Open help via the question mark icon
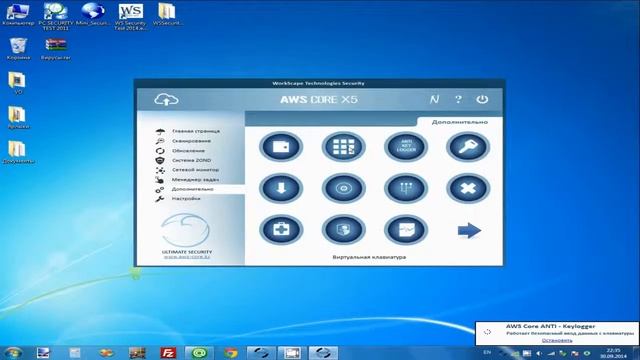The image size is (640, 360). click(458, 99)
